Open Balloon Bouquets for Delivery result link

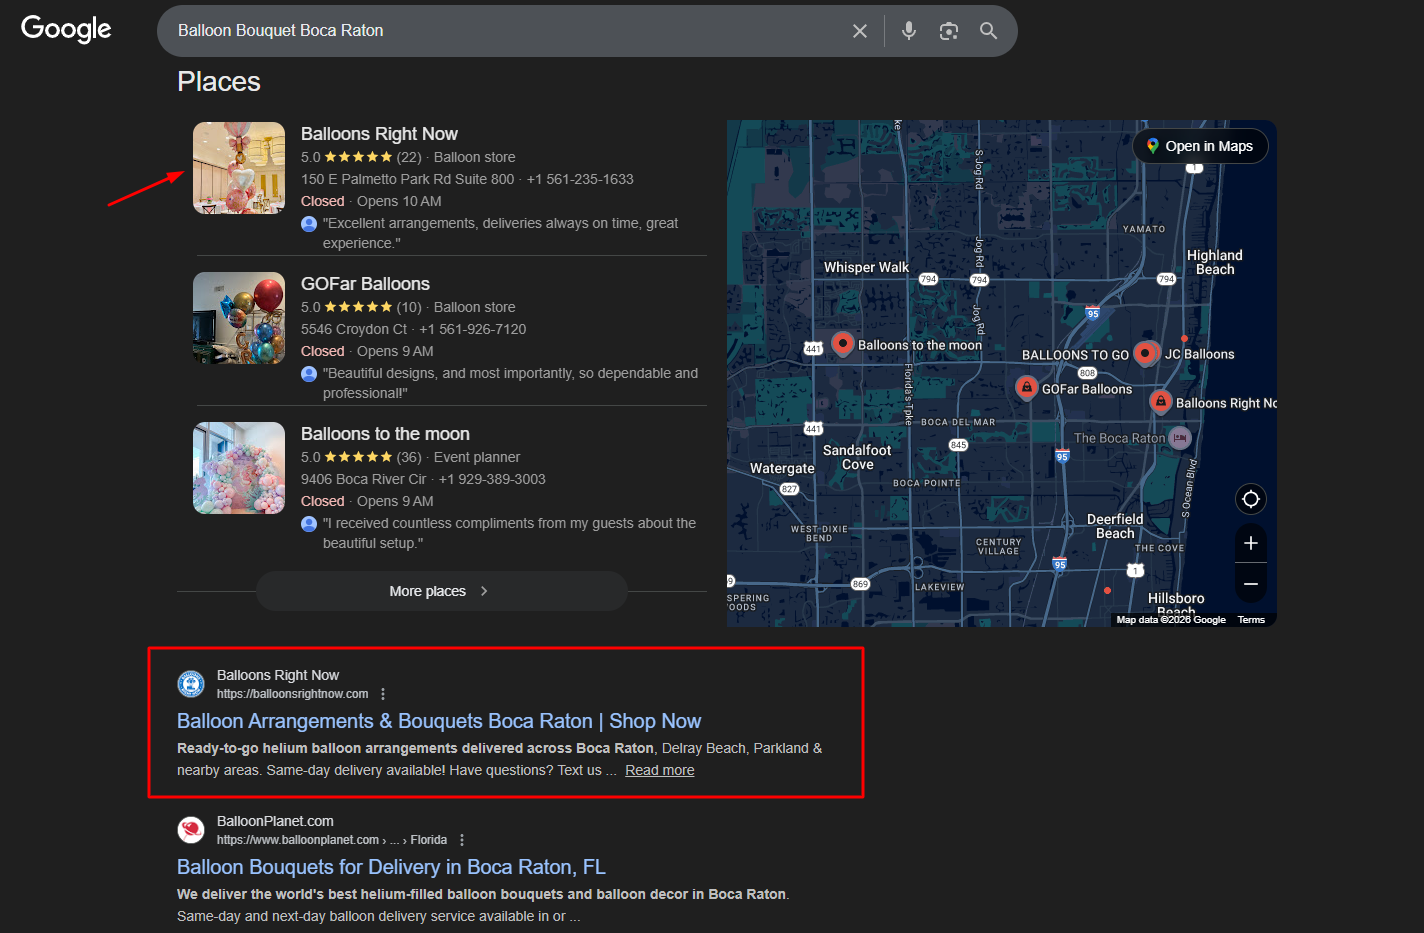pos(391,867)
